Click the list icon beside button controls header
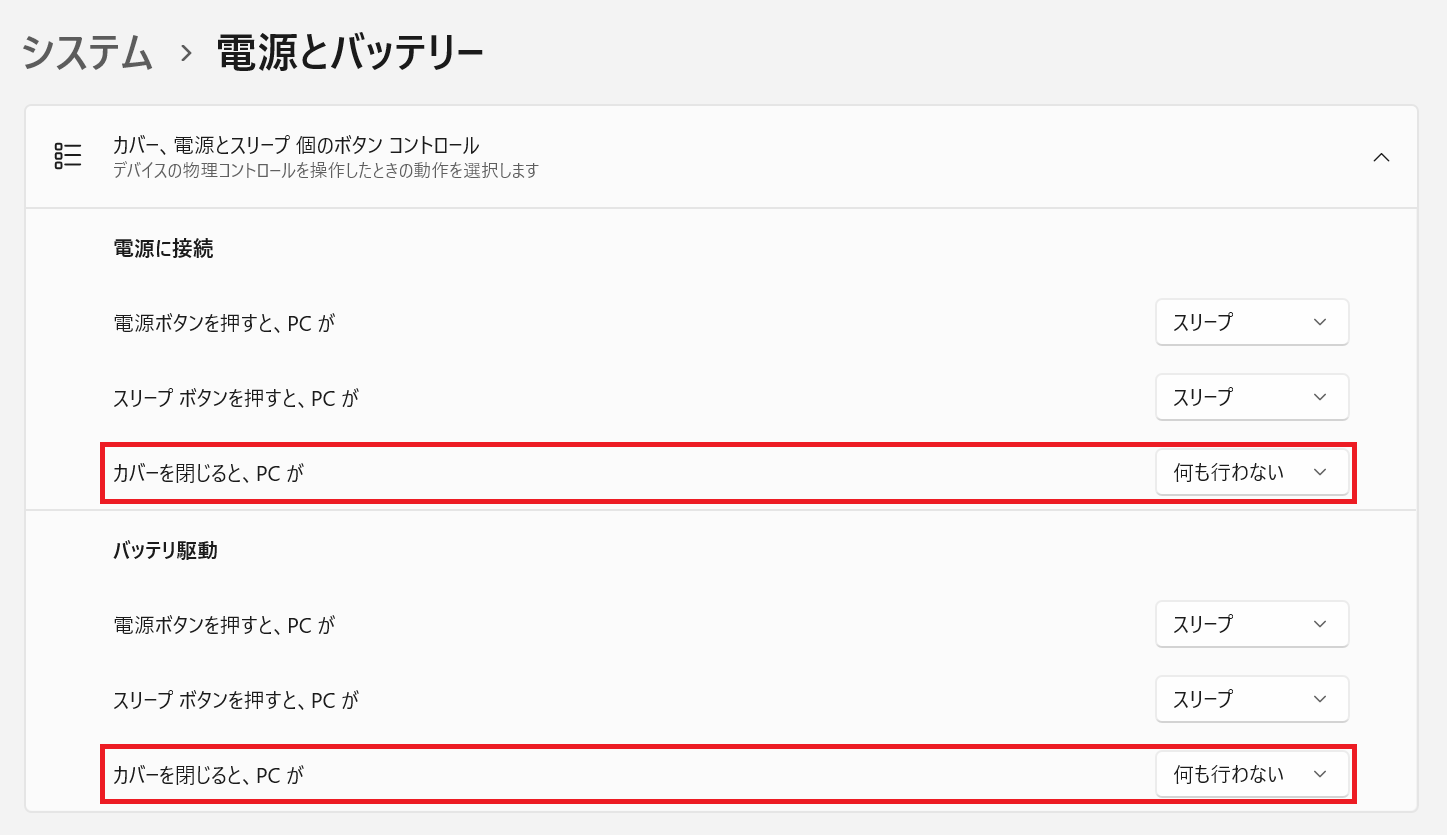The height and width of the screenshot is (835, 1447). click(68, 156)
